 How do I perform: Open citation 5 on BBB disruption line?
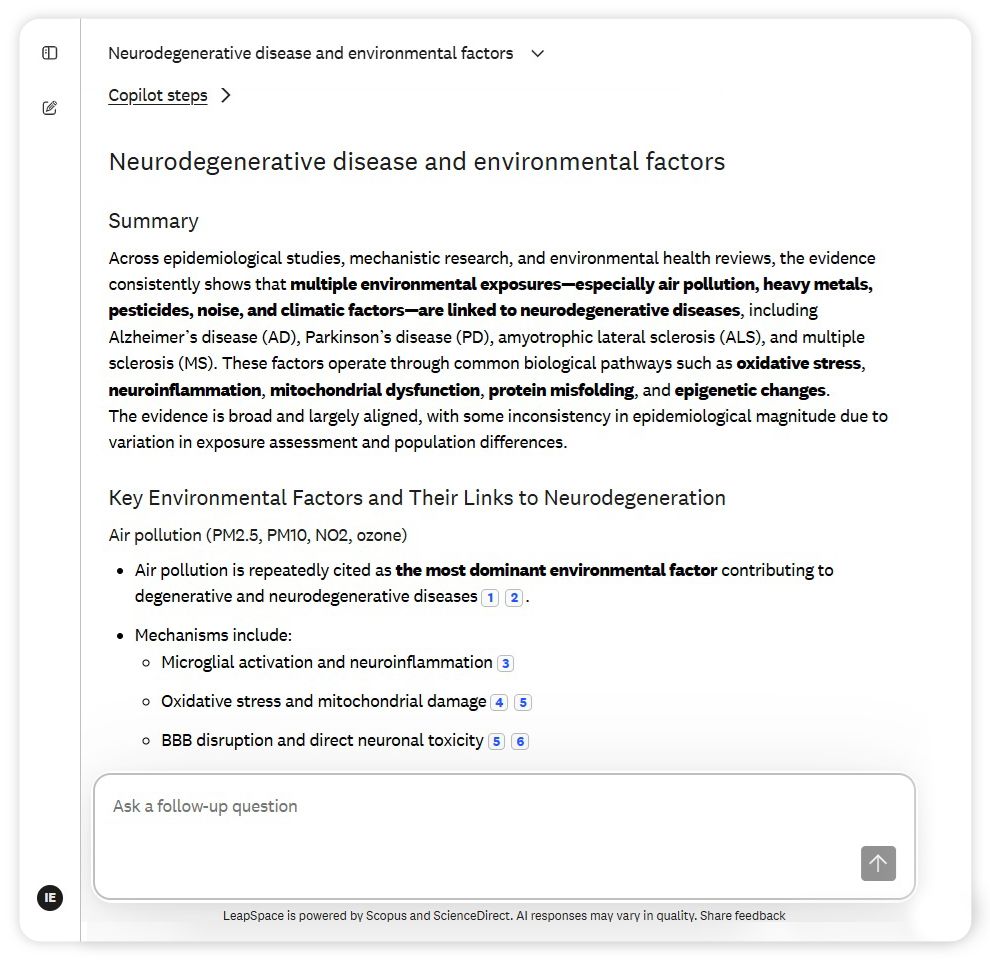(496, 741)
